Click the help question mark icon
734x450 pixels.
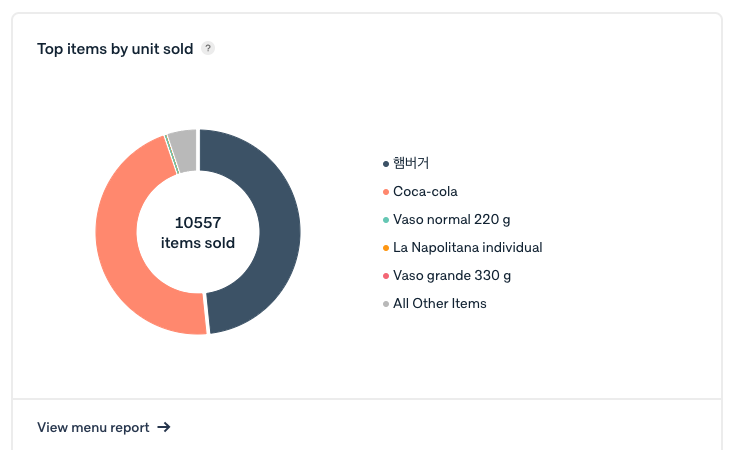tap(208, 48)
